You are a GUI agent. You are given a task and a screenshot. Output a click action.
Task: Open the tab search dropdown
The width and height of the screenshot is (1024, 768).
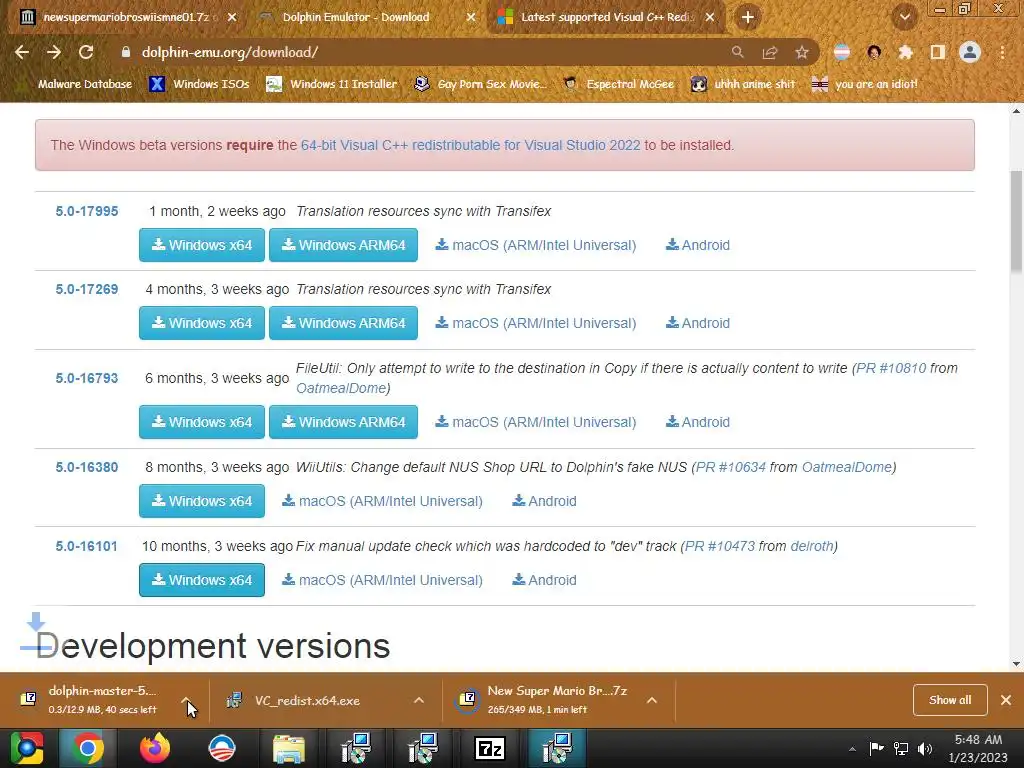point(905,18)
